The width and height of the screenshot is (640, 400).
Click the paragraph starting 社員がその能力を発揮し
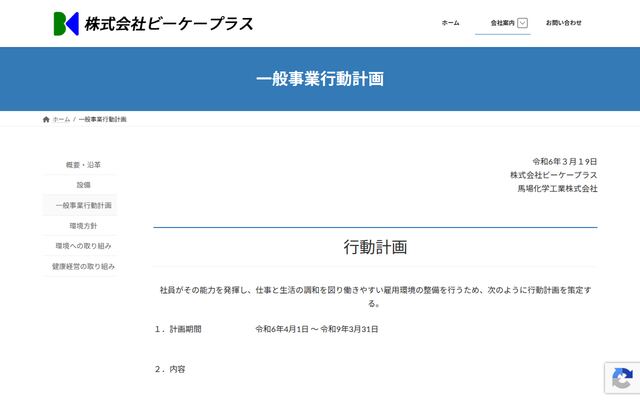375,296
